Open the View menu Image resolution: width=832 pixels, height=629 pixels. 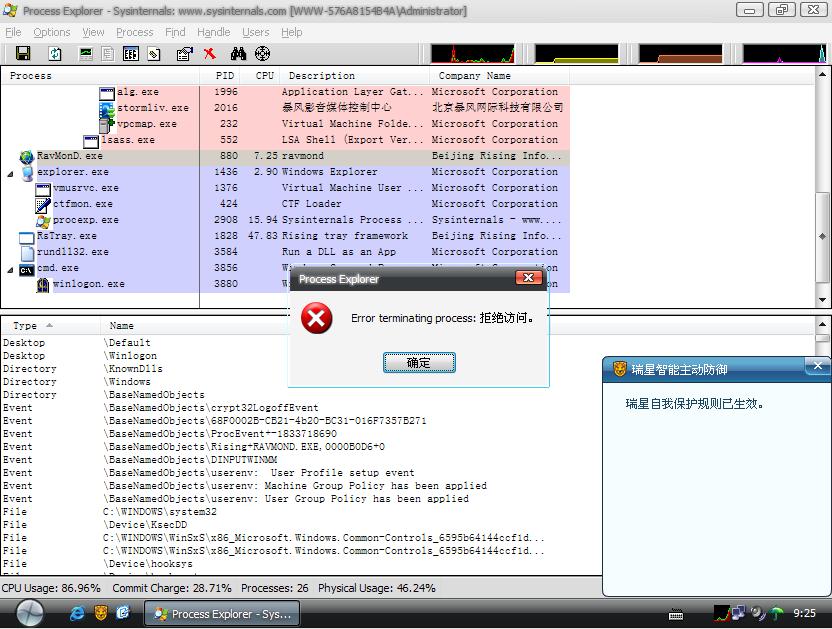coord(93,32)
